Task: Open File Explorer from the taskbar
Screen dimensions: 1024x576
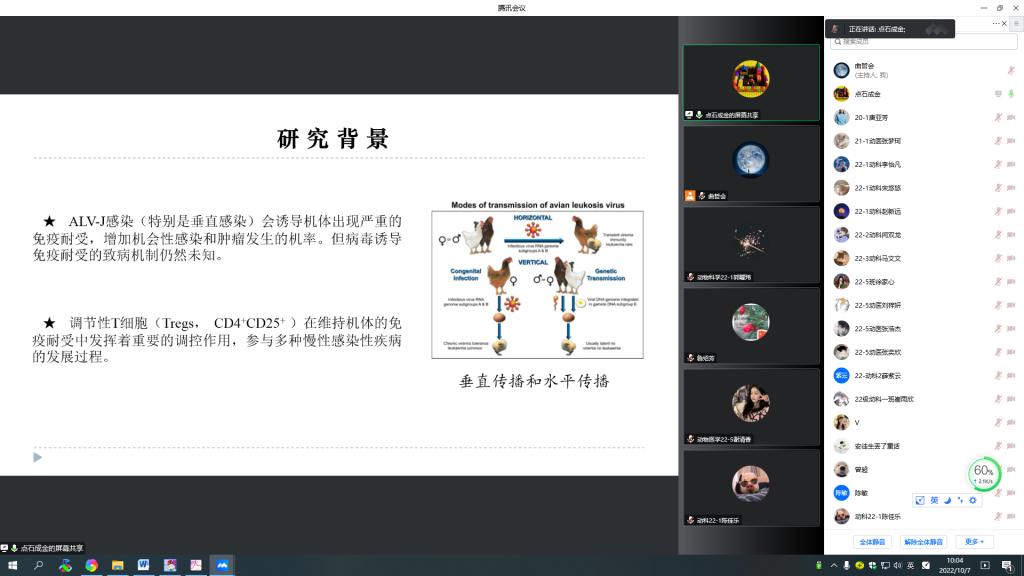Action: [117, 565]
